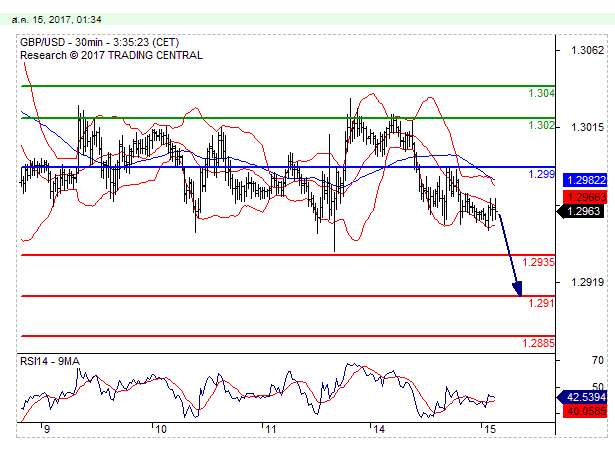
Task: Click the date axis label 15
Action: pyautogui.click(x=490, y=429)
